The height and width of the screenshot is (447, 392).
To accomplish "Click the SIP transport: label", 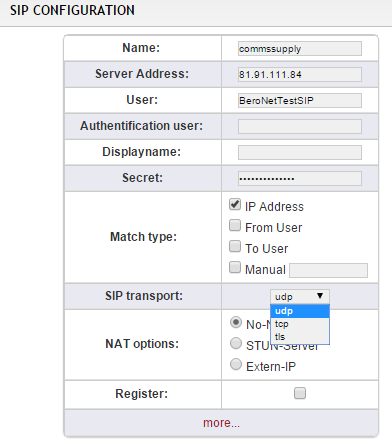I will point(144,296).
